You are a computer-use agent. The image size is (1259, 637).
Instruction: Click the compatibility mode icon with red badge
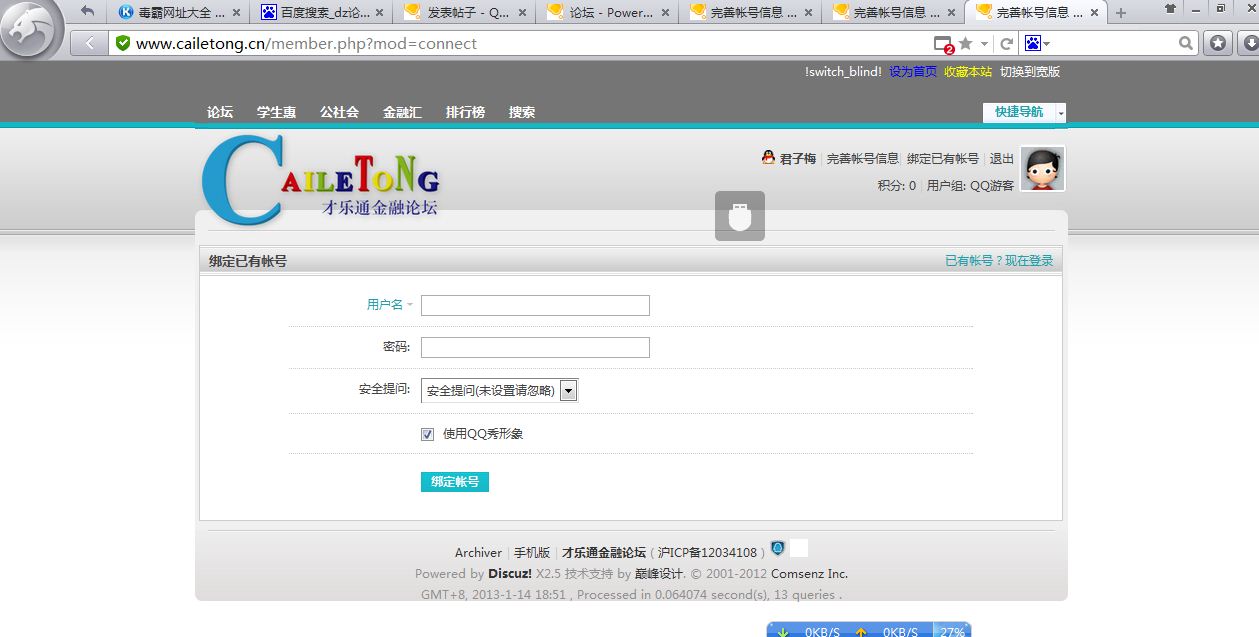[943, 44]
